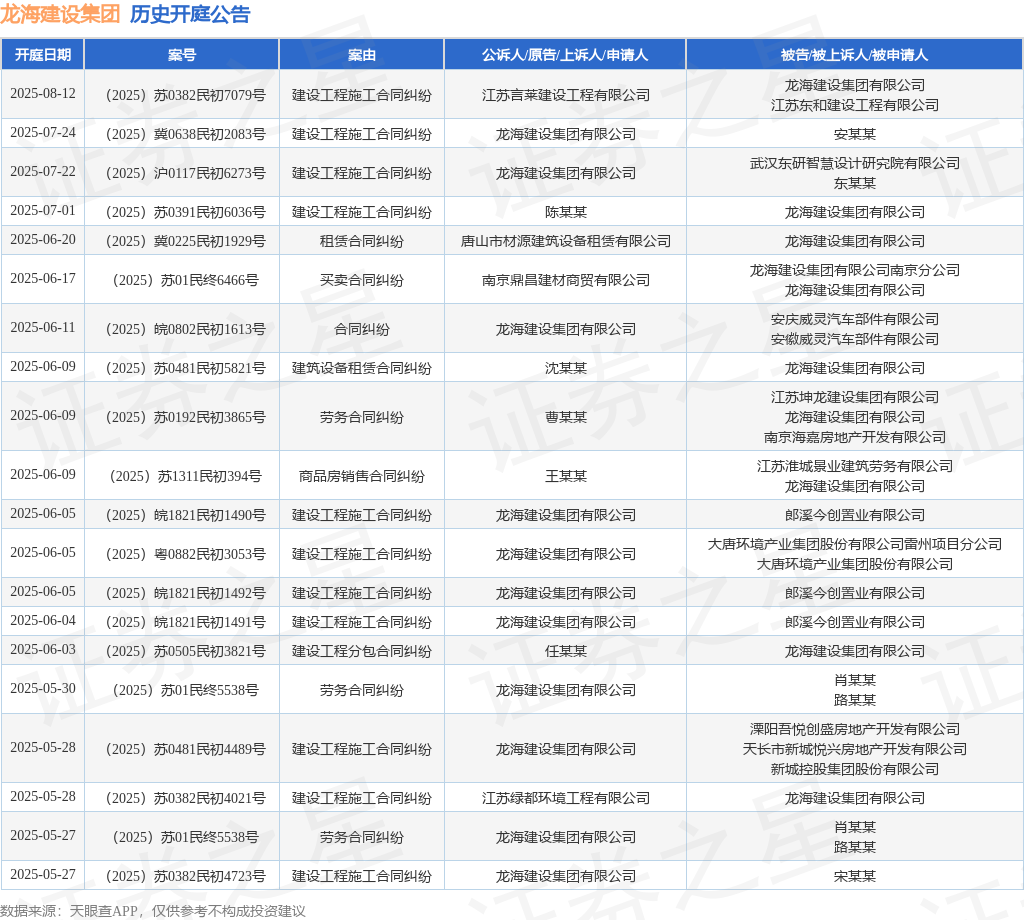1024x920 pixels.
Task: Click plaintiff 江苏言莱建设工程有限公司
Action: tap(566, 95)
